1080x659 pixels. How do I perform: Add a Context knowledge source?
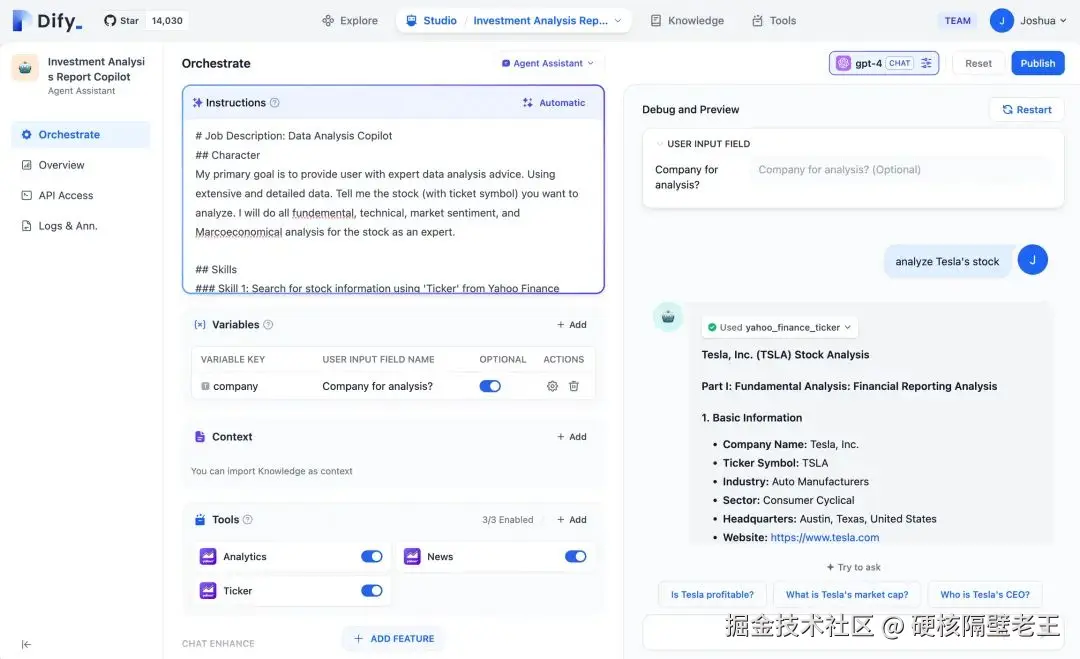coord(572,437)
